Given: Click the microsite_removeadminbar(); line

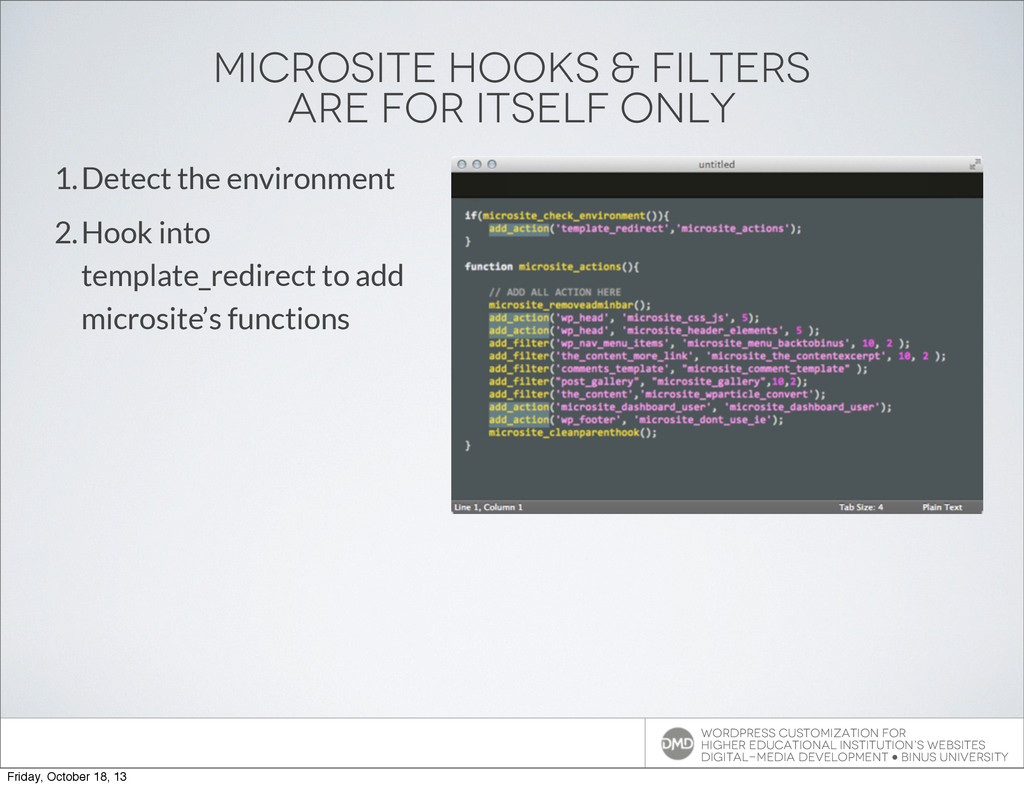Looking at the screenshot, I should 569,305.
